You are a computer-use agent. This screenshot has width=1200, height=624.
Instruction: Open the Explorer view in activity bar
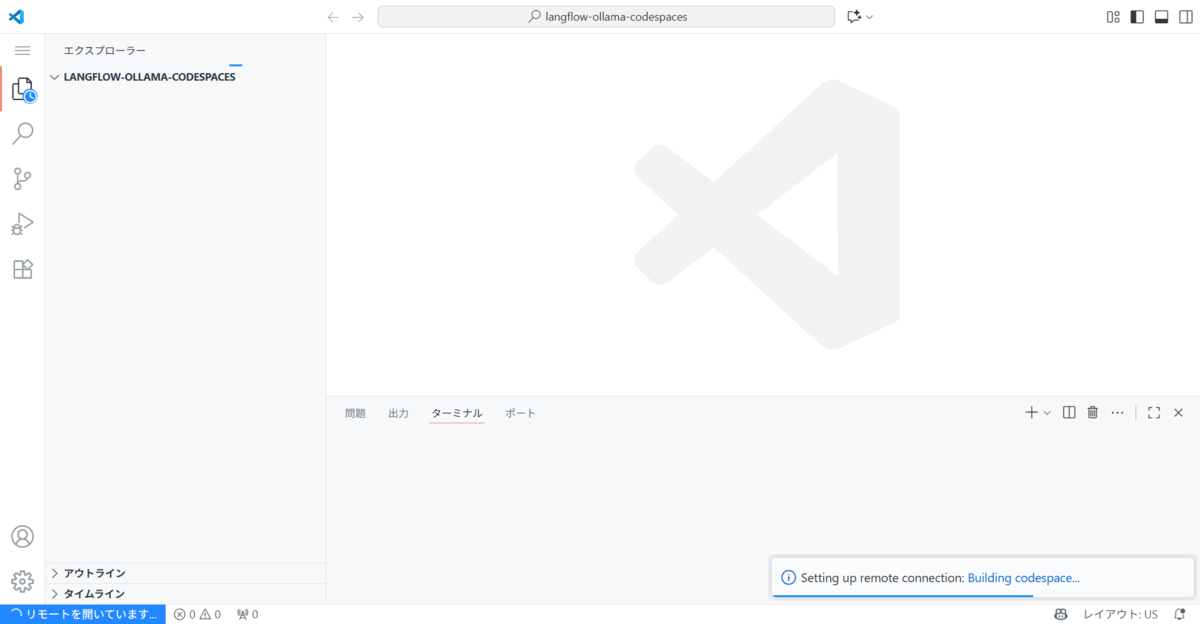(22, 89)
